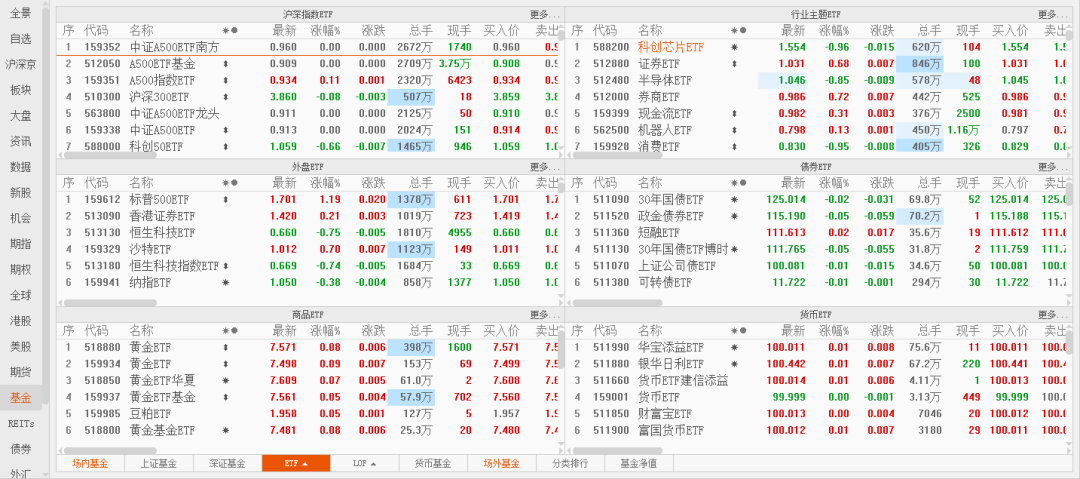Click the marker icon beside 银华日利ETF

tap(734, 364)
